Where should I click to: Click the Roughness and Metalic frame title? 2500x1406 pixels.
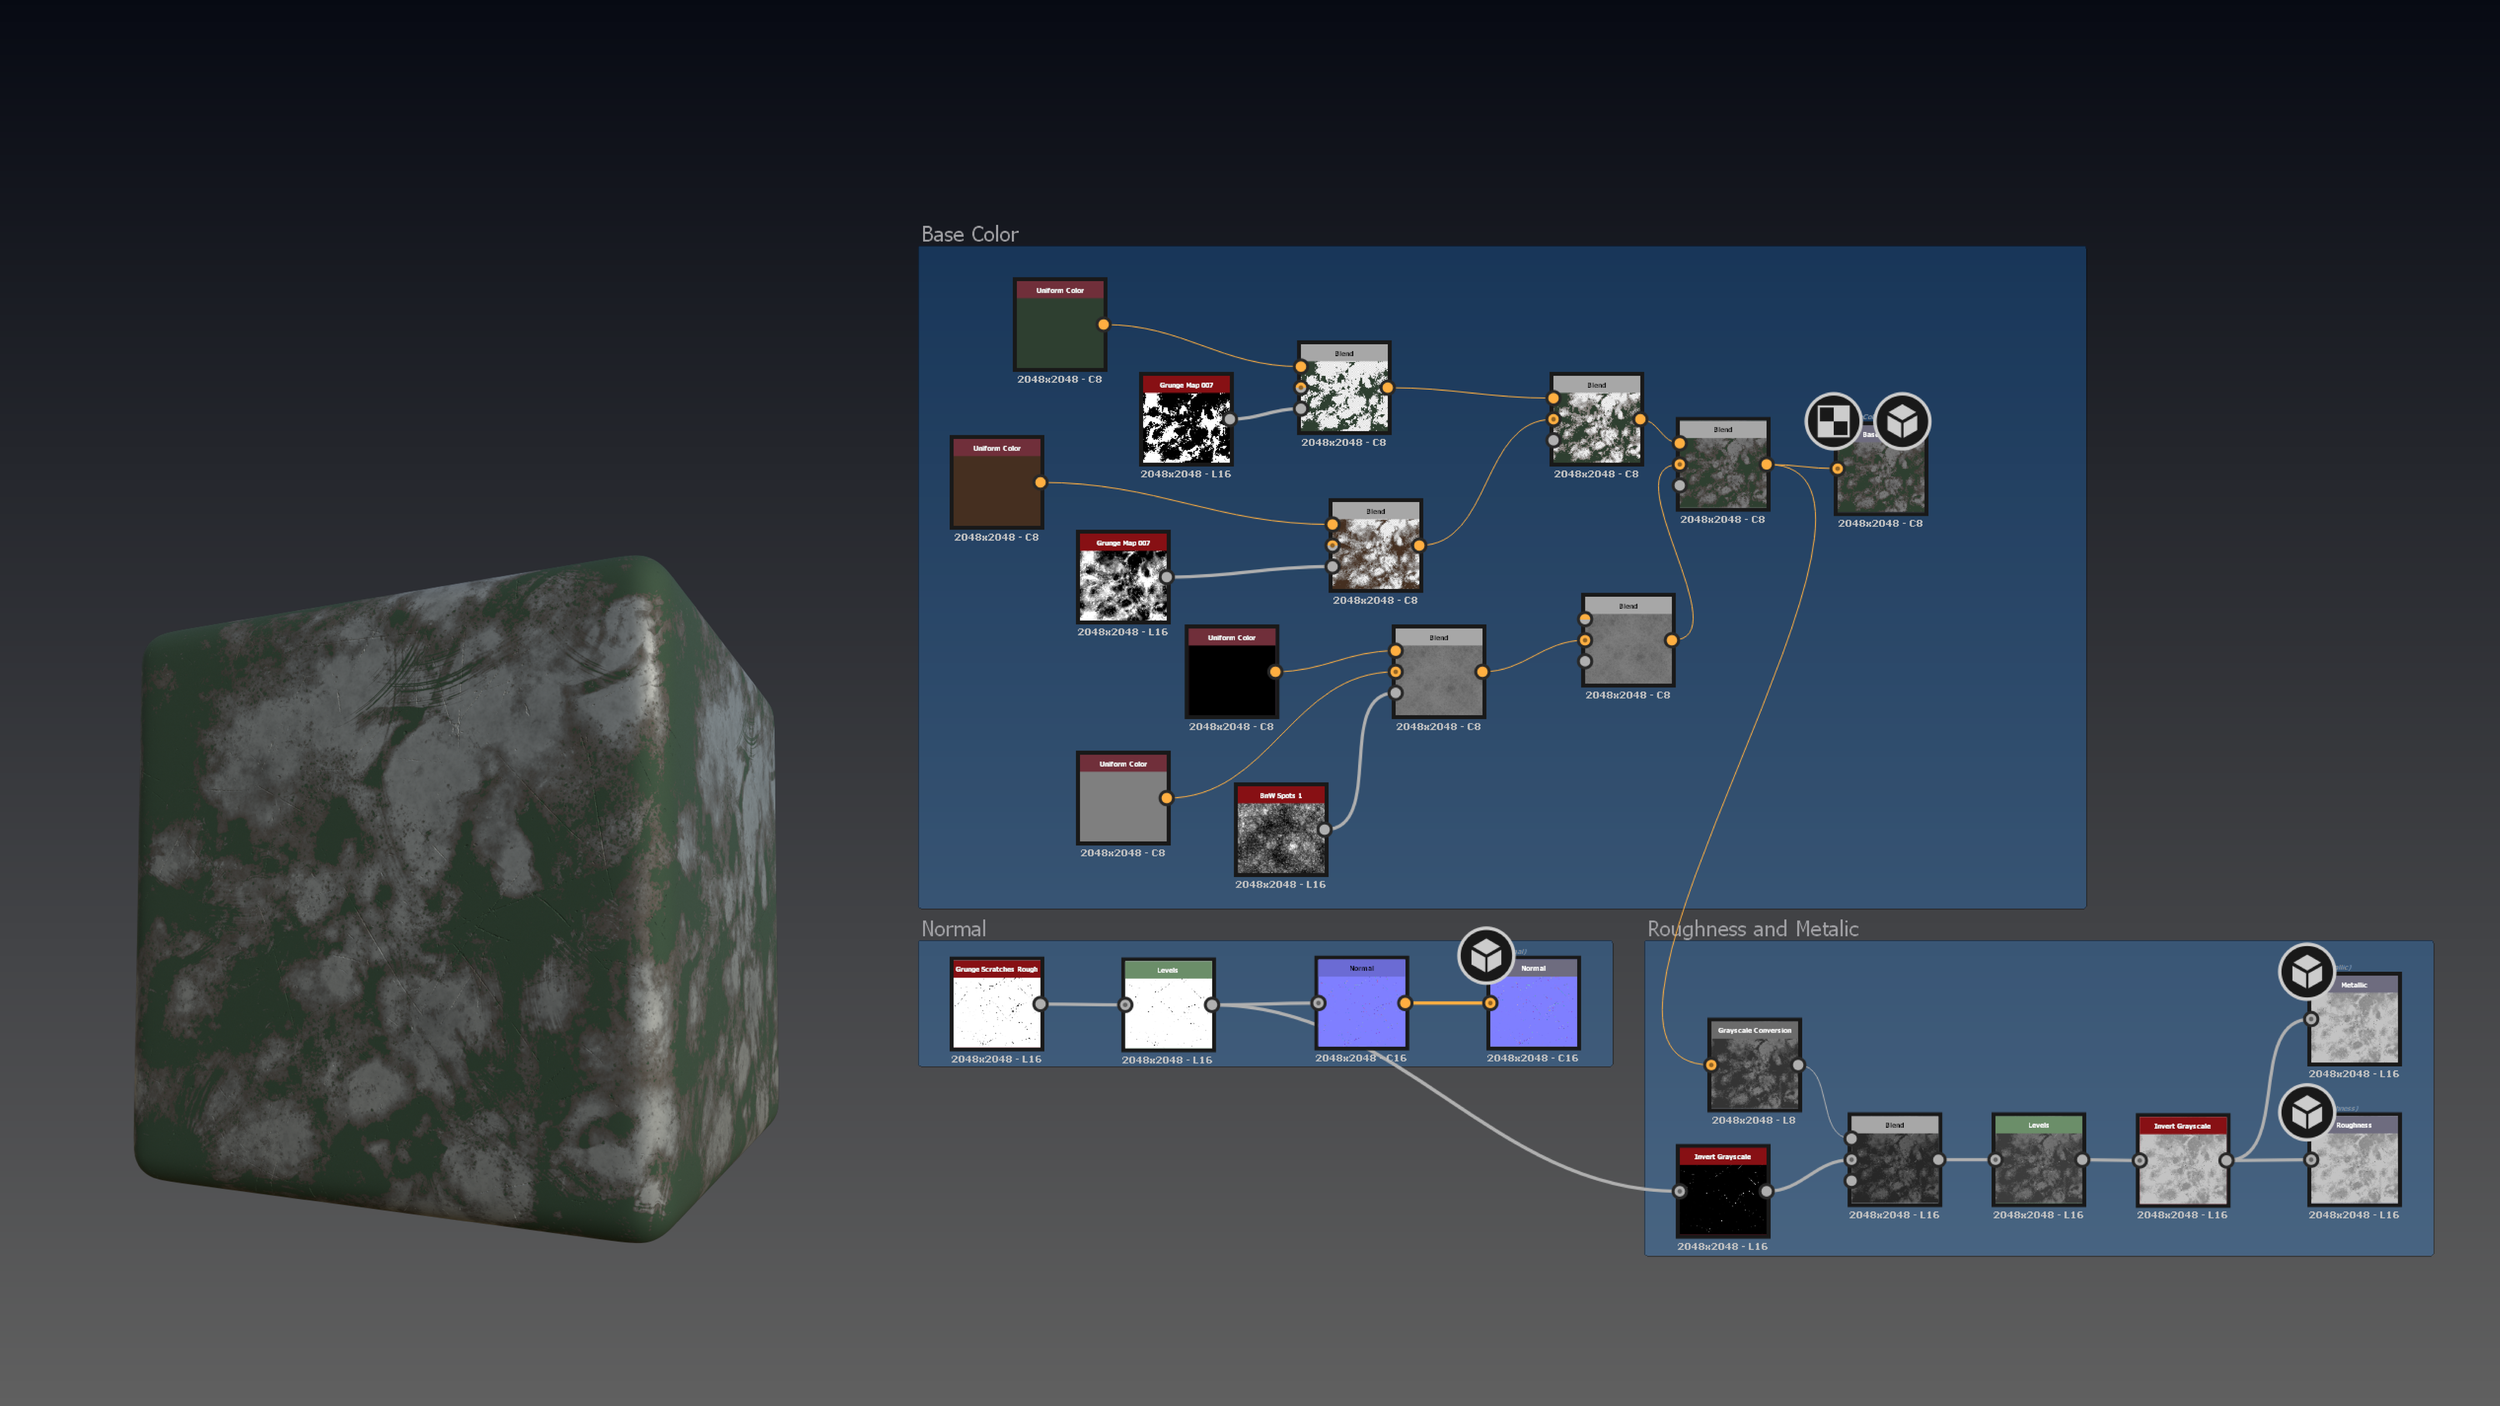point(1752,929)
